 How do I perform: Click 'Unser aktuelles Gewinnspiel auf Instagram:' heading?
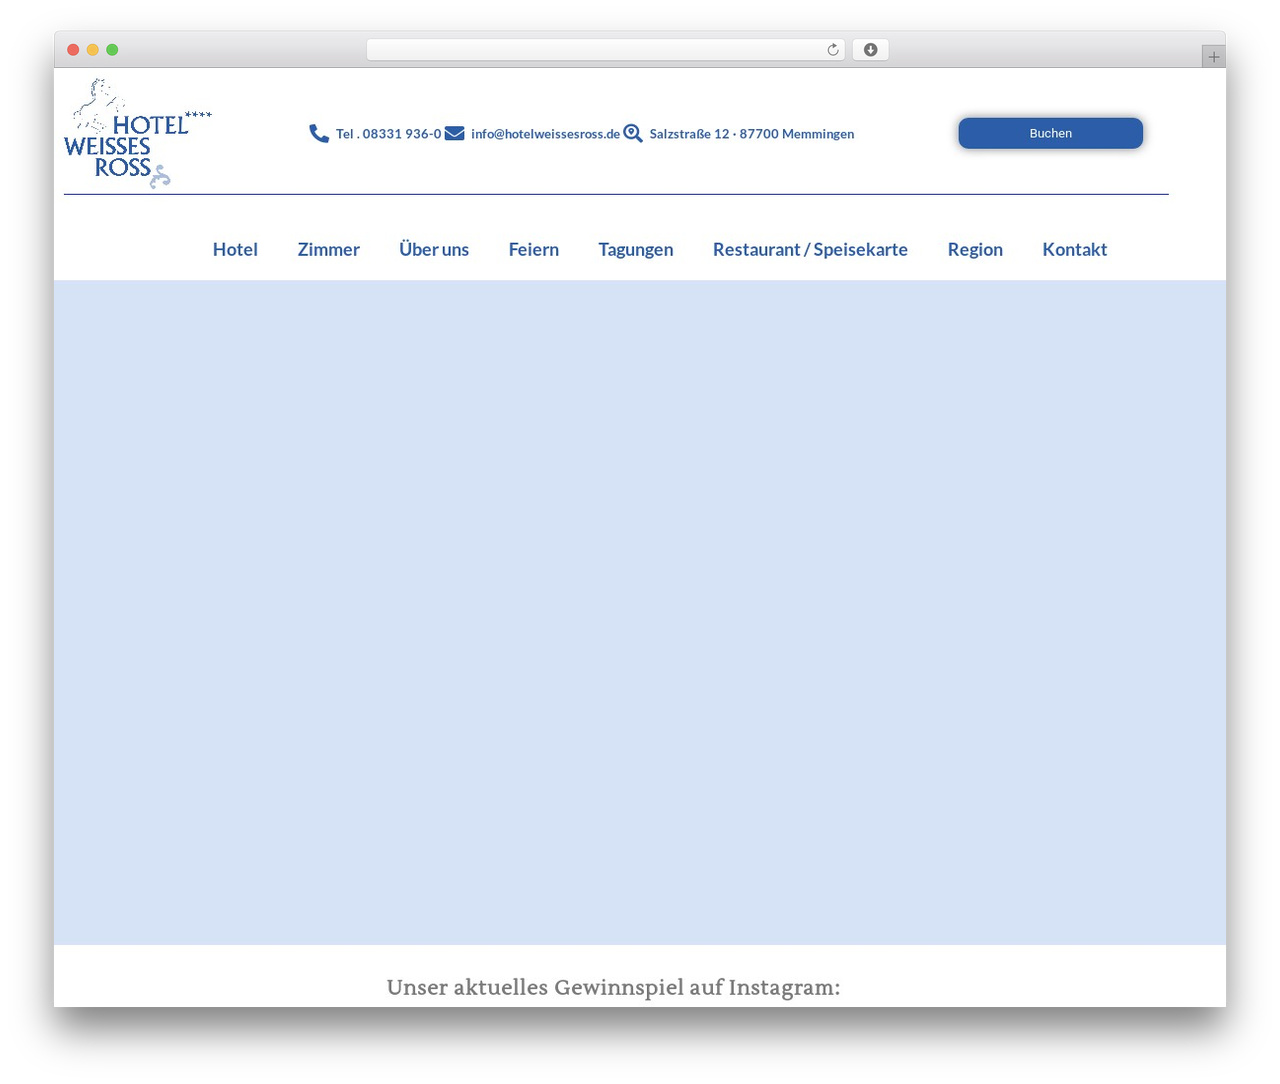[x=613, y=987]
